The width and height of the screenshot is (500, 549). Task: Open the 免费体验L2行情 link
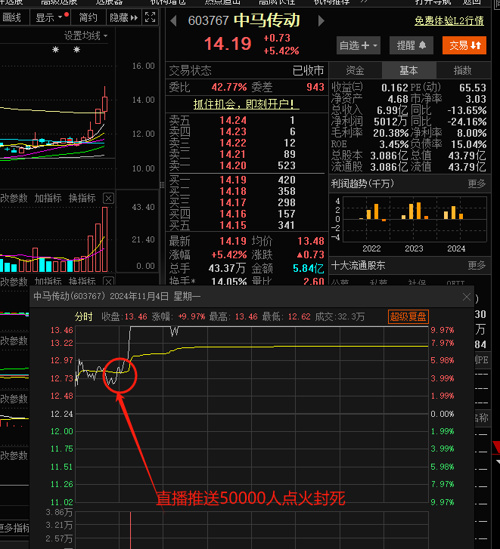pyautogui.click(x=449, y=21)
